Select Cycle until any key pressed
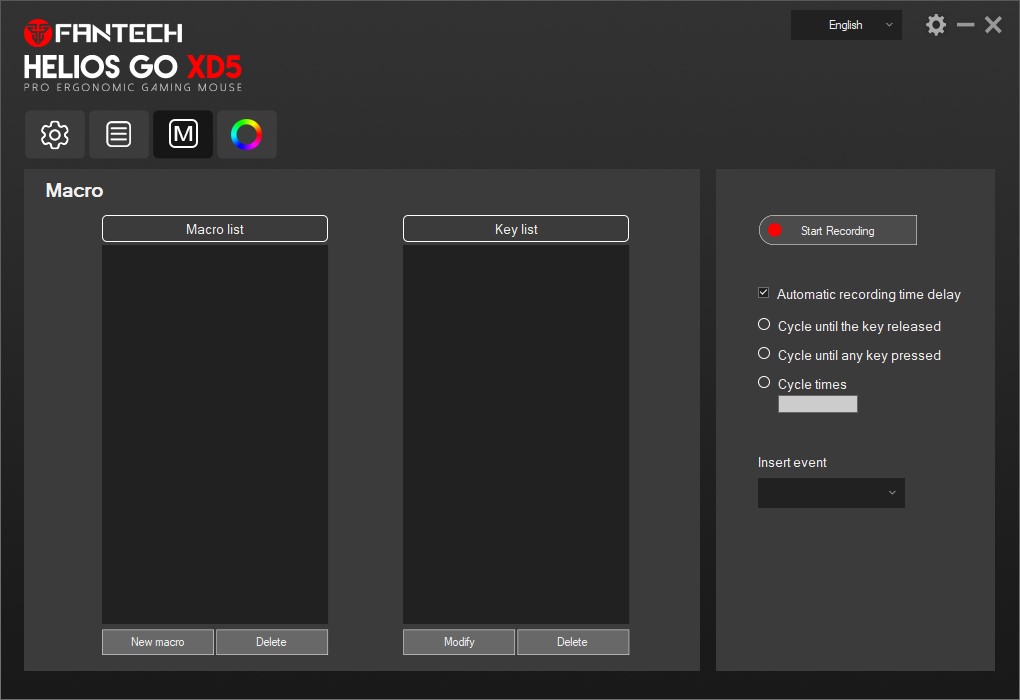The image size is (1020, 700). [764, 354]
